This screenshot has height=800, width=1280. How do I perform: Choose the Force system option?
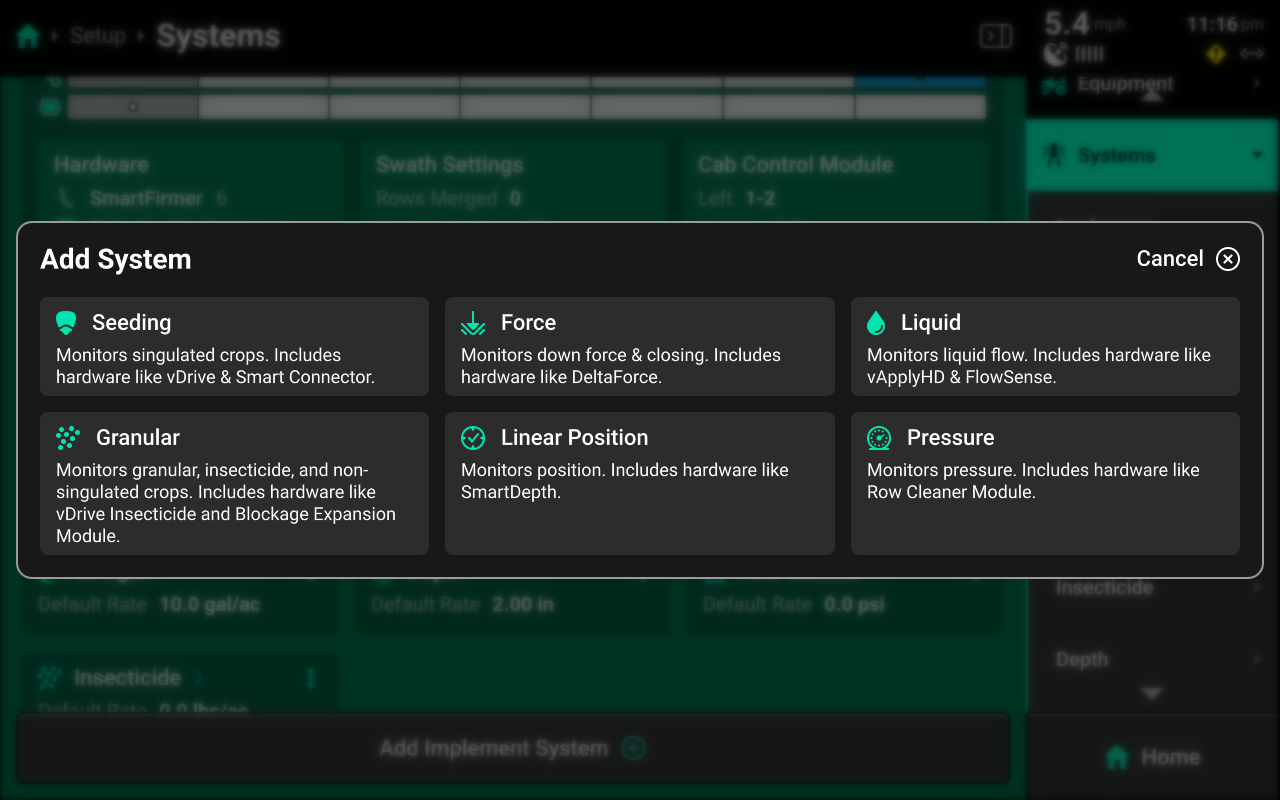pyautogui.click(x=639, y=346)
